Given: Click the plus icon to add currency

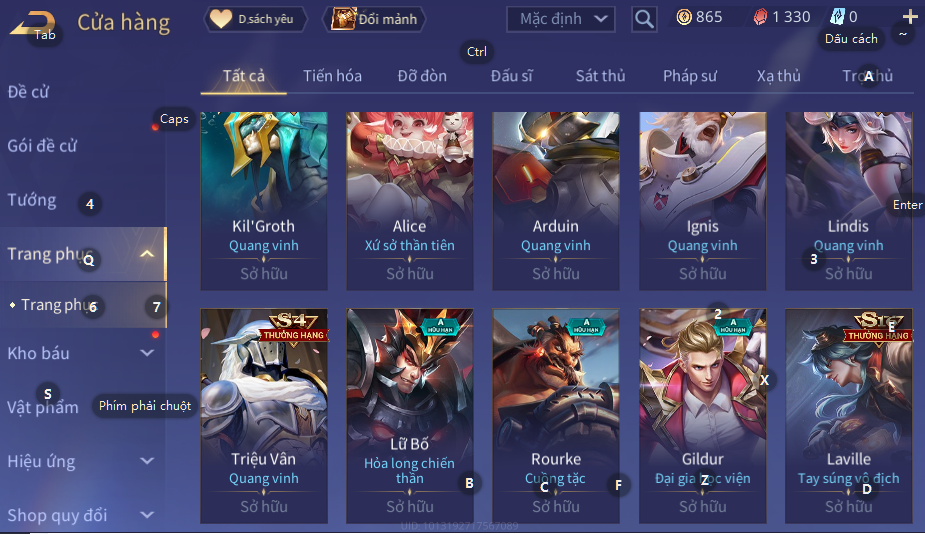Looking at the screenshot, I should 910,17.
